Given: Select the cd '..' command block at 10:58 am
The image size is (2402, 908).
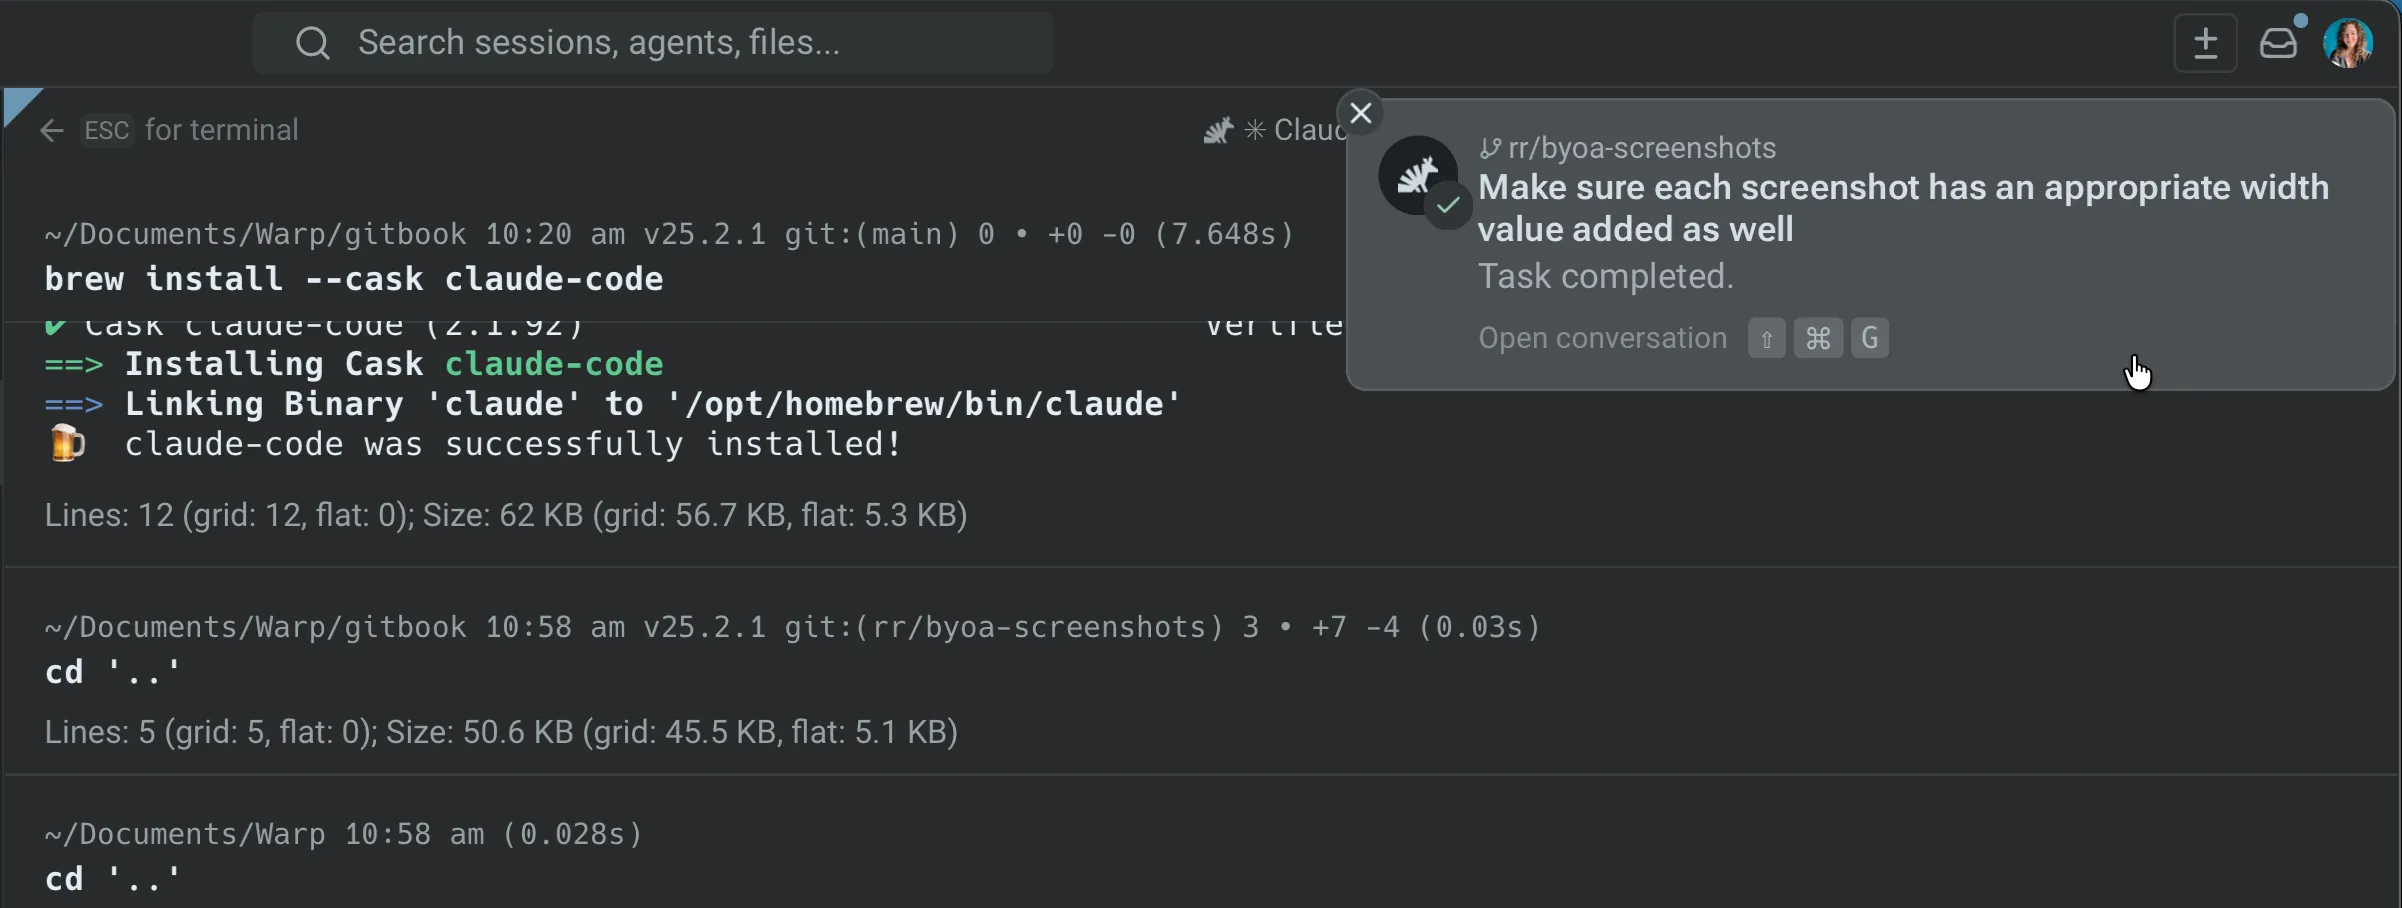Looking at the screenshot, I should click(111, 672).
